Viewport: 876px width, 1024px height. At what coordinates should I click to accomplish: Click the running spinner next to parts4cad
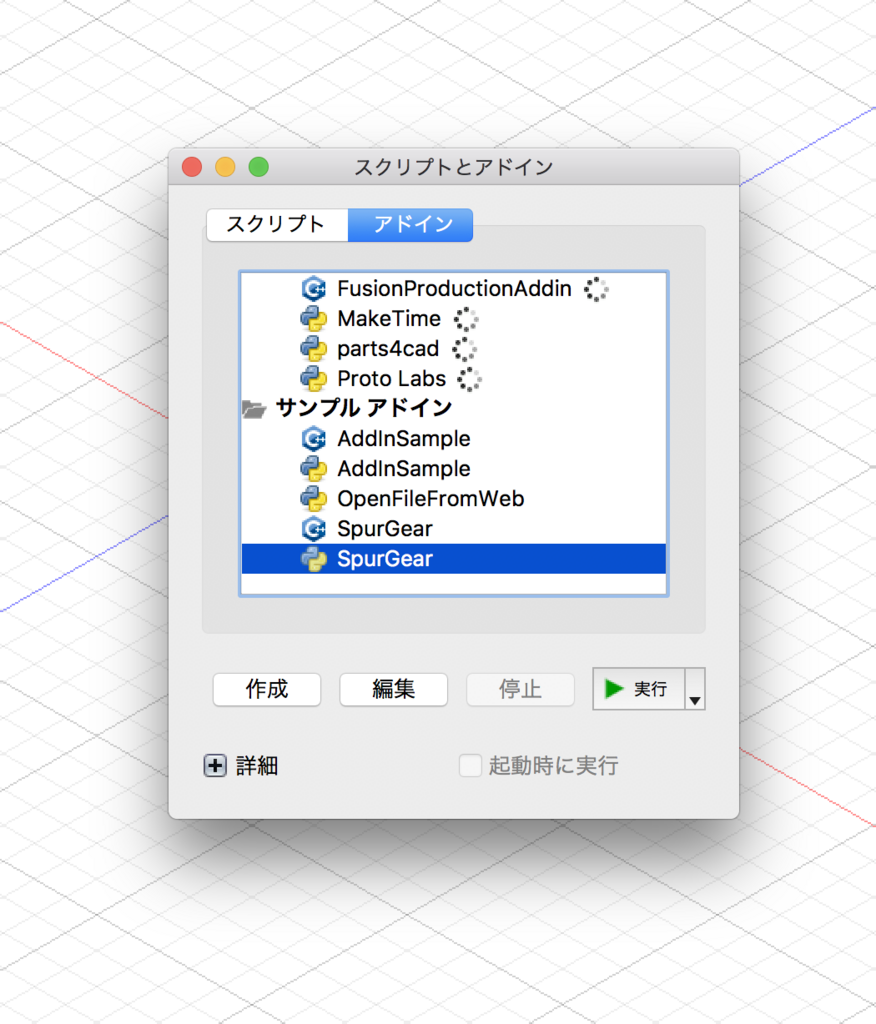[x=464, y=349]
